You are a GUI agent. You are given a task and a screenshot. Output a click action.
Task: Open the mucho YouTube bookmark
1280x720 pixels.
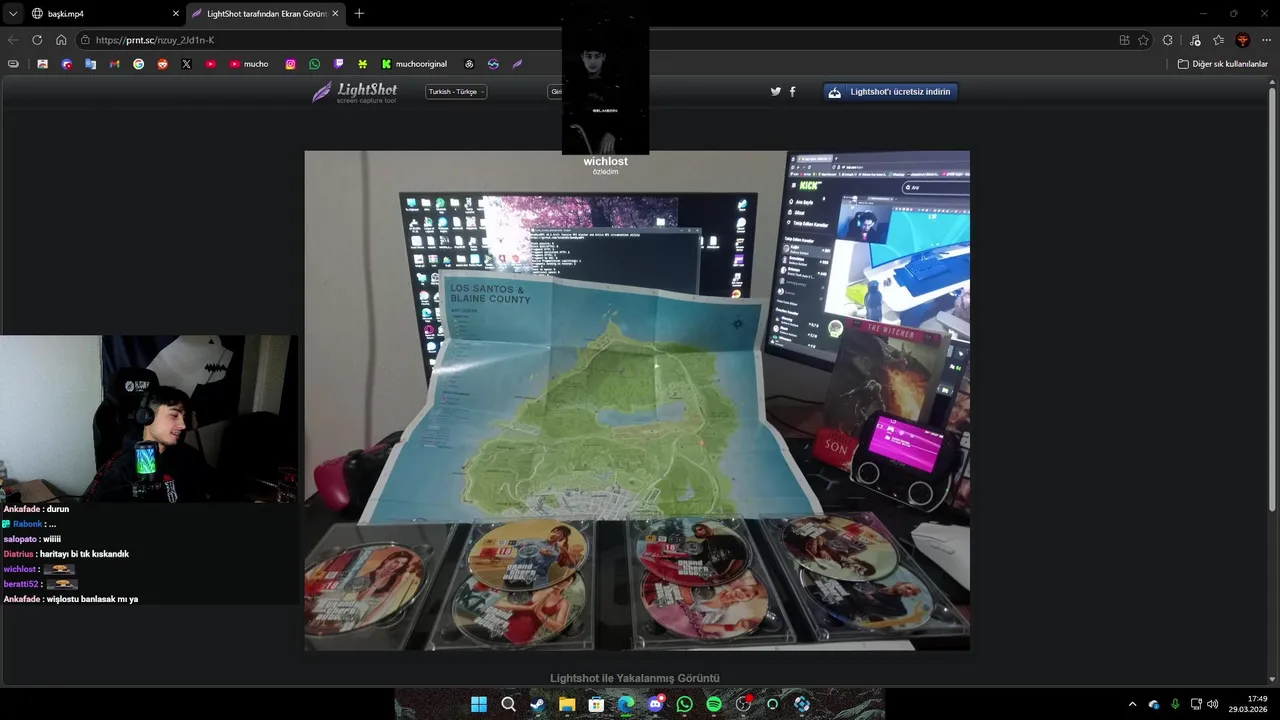pos(249,64)
